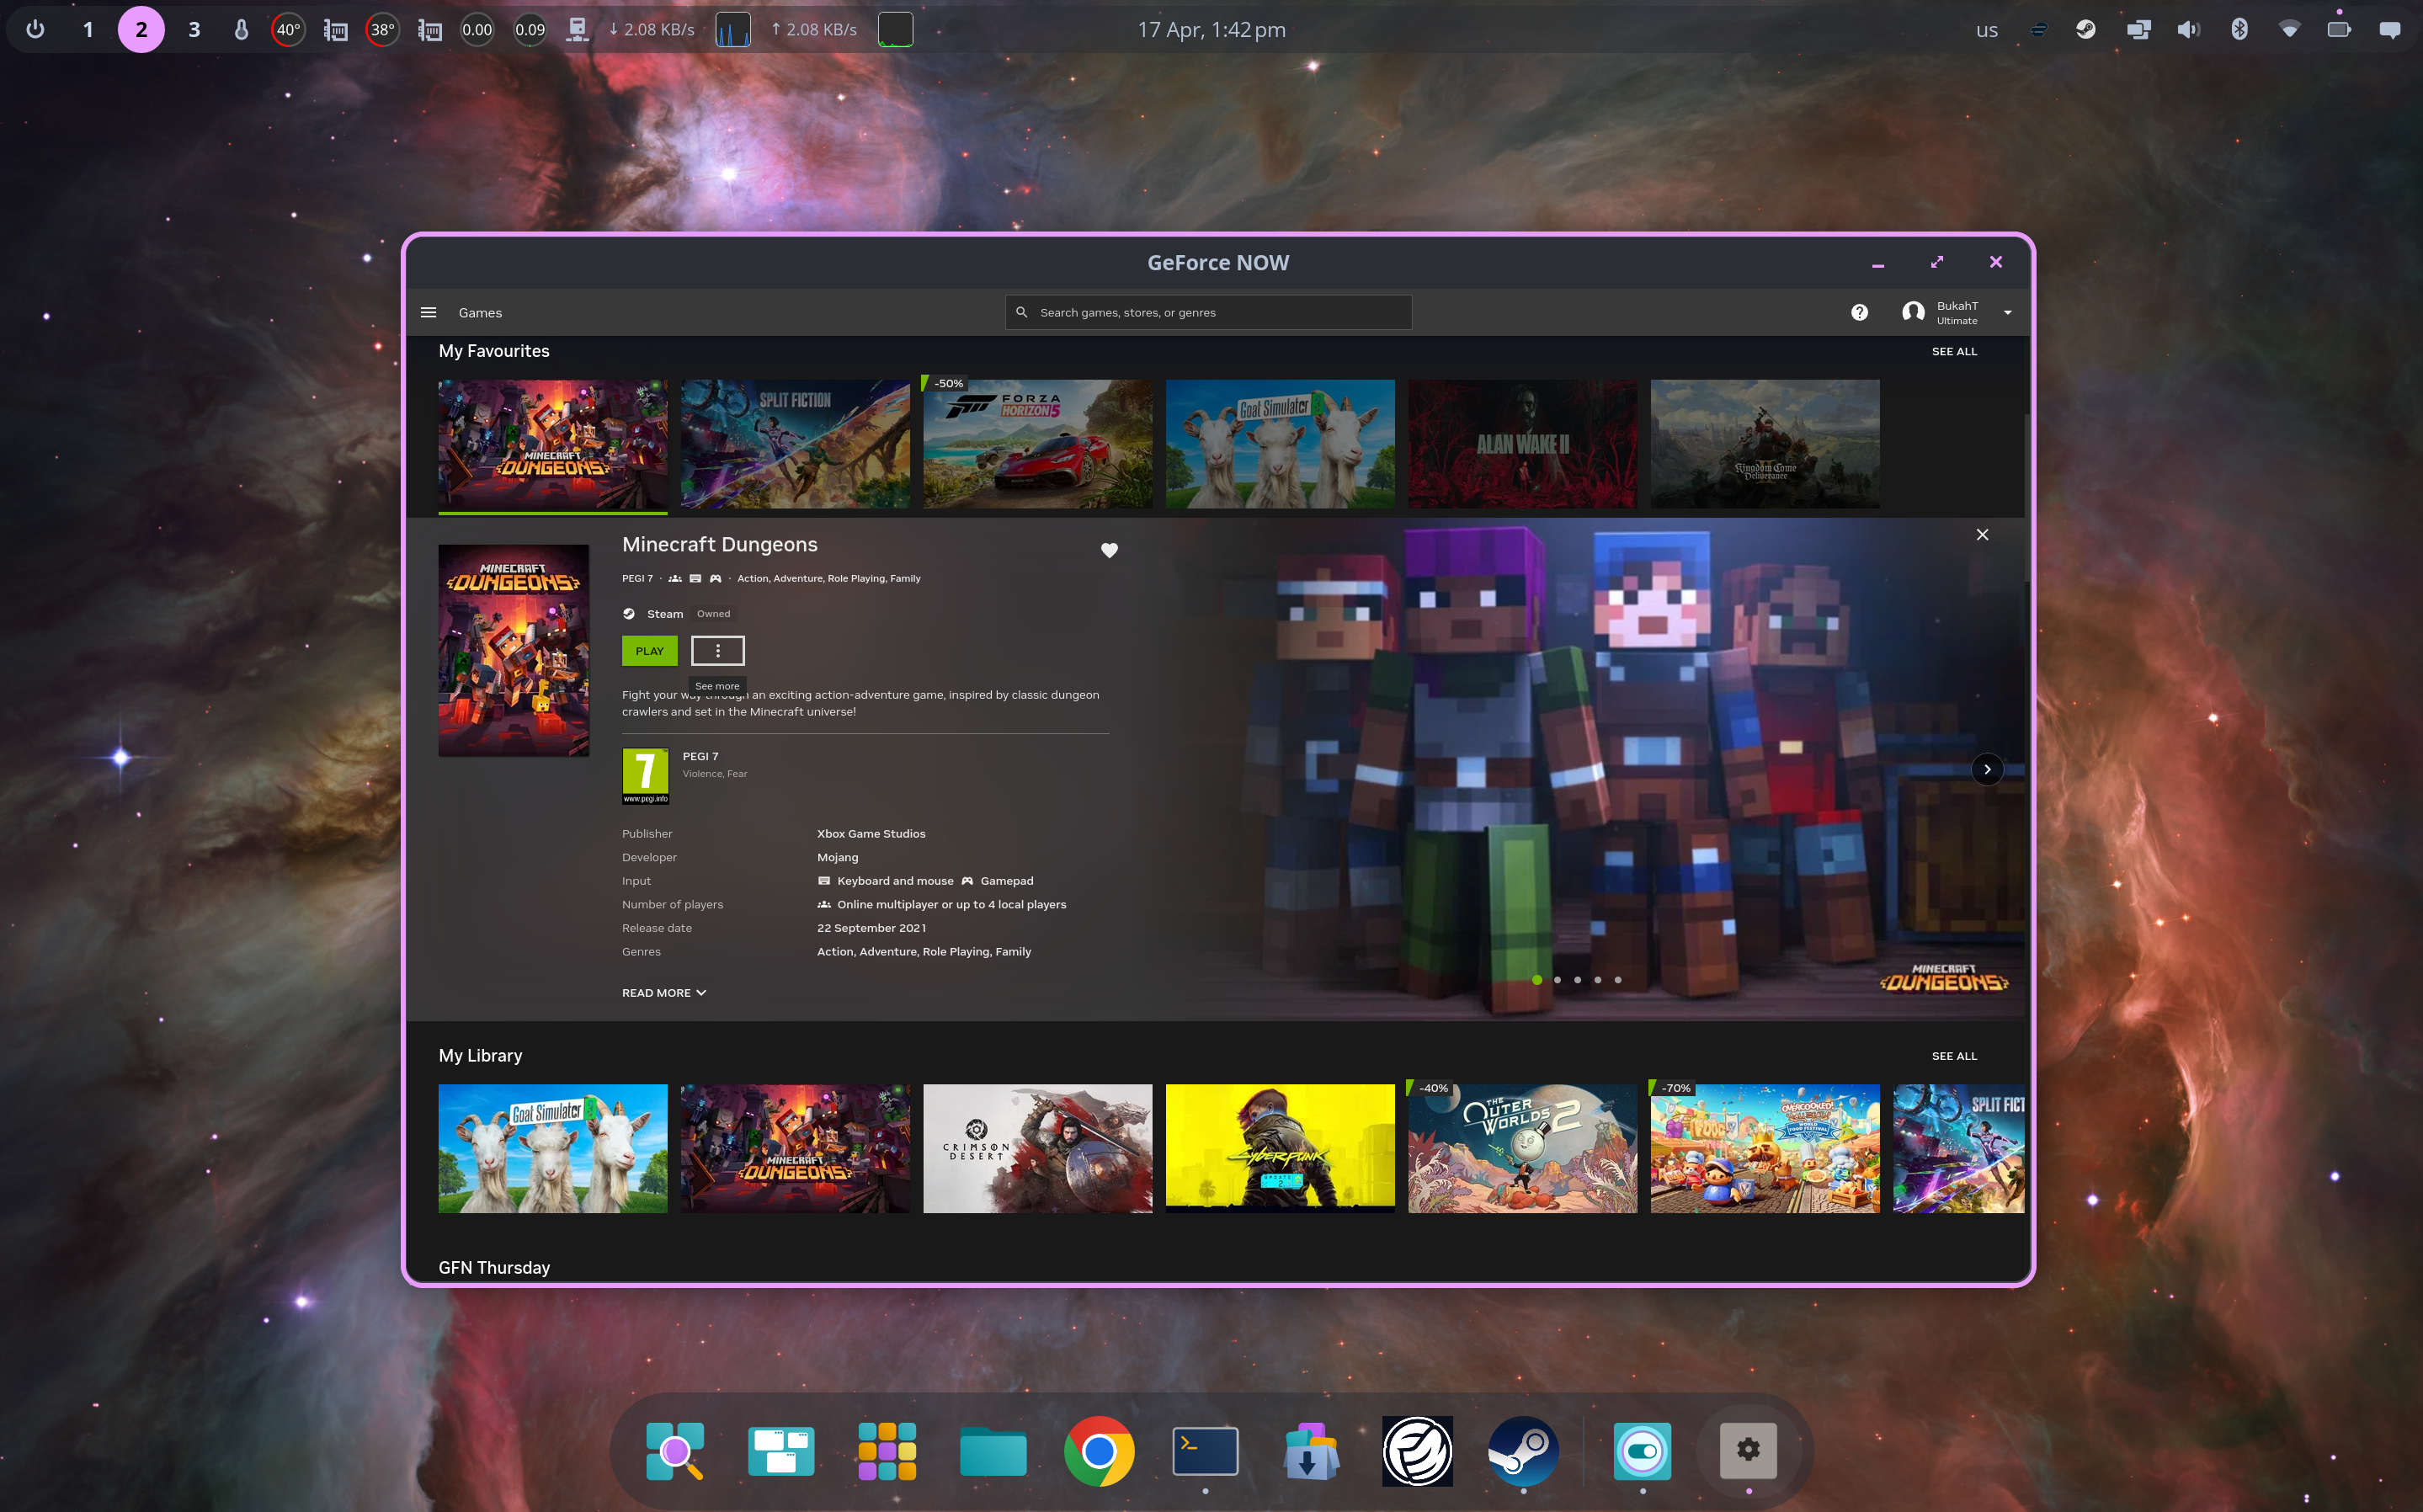Screen dimensions: 2423x1512
Task: Click the BukahT user avatar icon
Action: point(1912,311)
